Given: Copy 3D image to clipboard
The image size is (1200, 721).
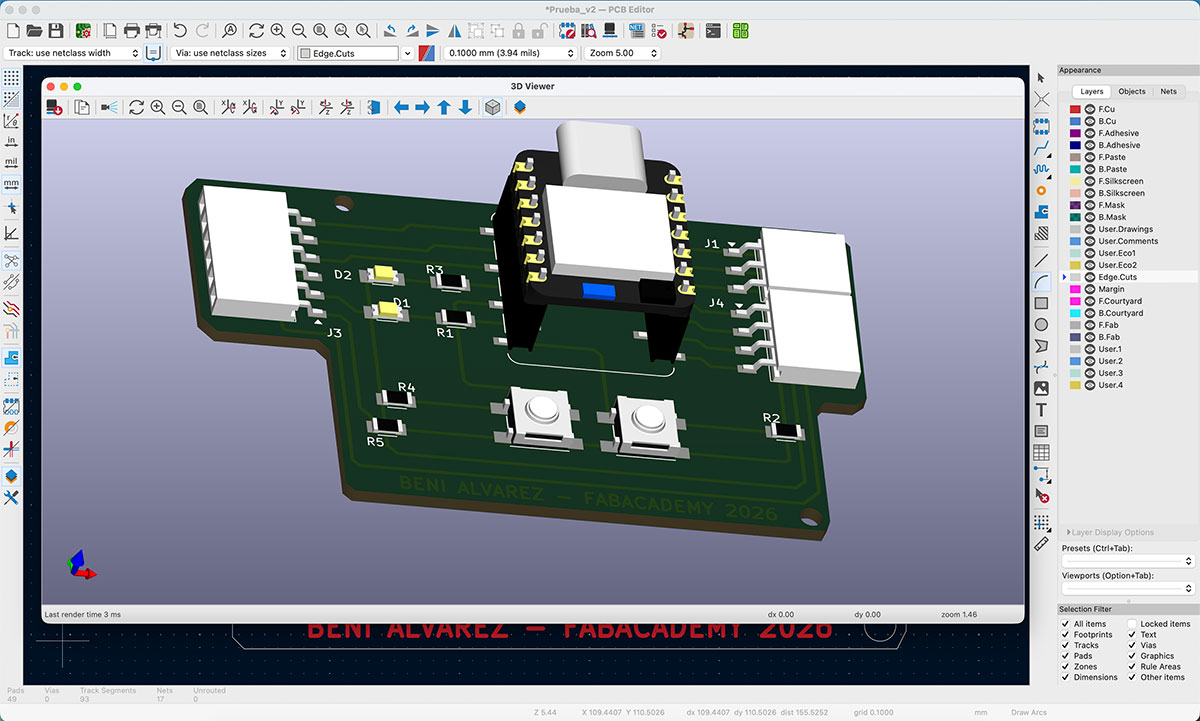Looking at the screenshot, I should (x=82, y=107).
